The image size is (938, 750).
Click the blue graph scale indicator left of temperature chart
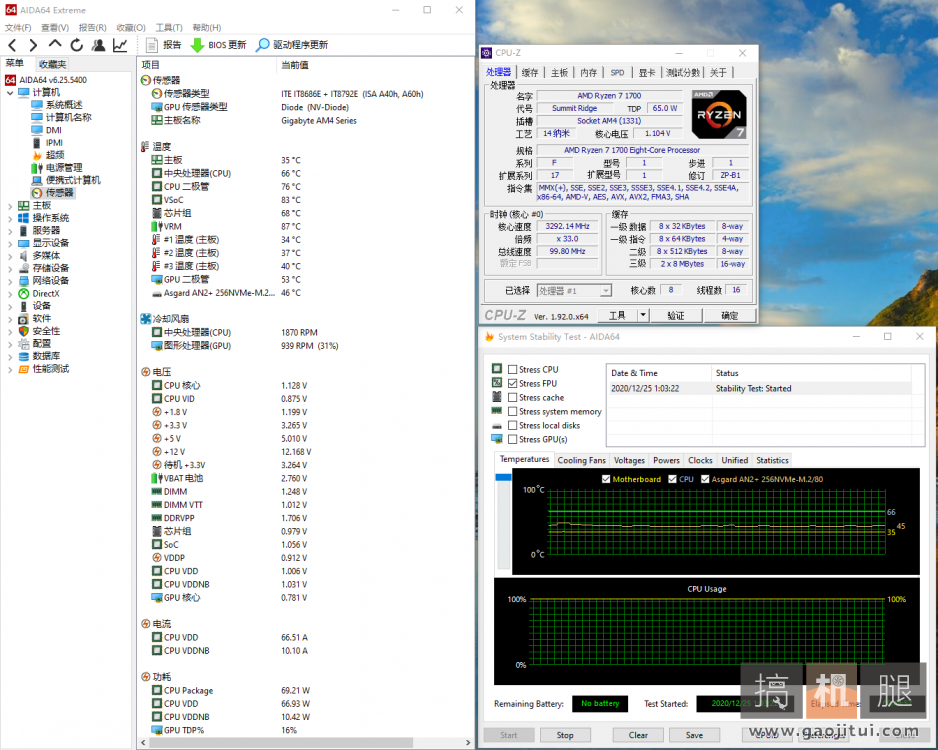pos(504,477)
